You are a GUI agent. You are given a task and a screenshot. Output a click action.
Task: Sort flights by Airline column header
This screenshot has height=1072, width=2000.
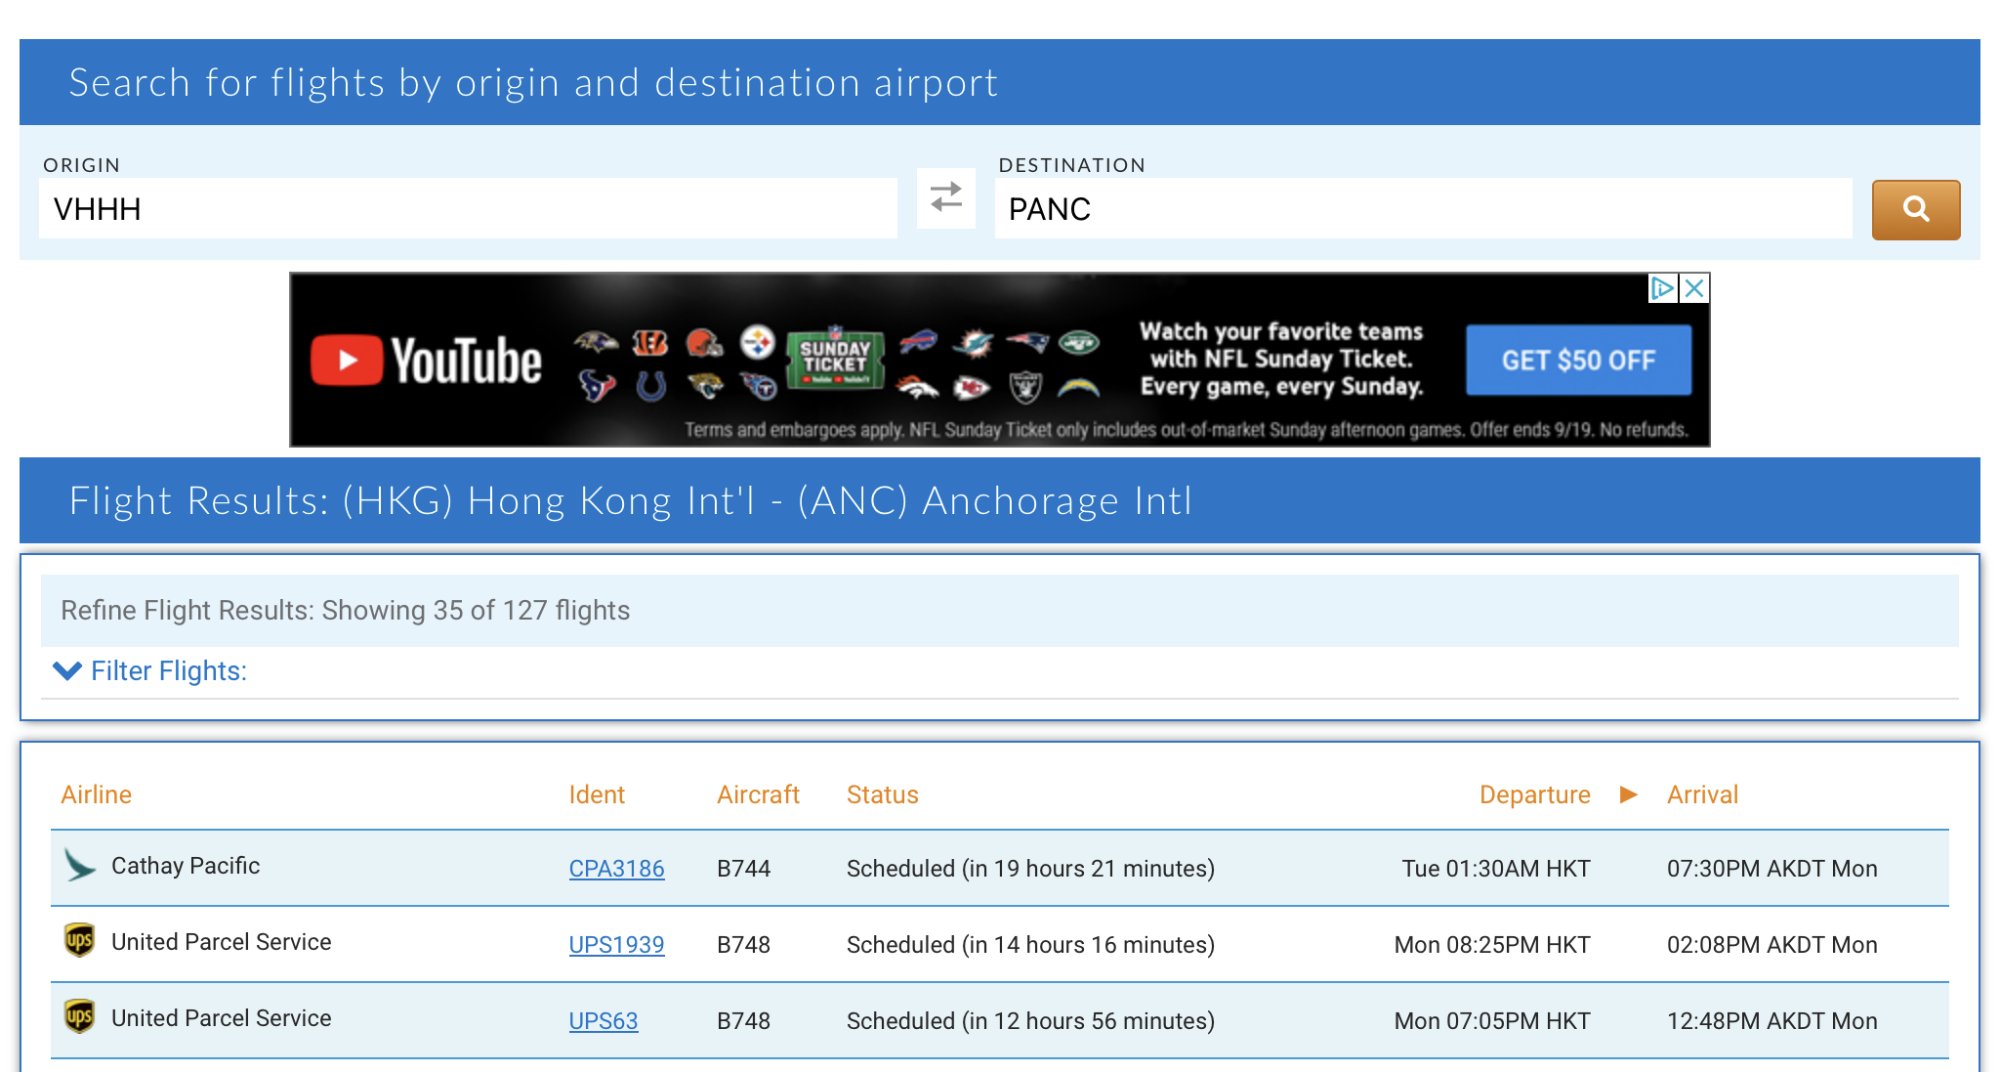pyautogui.click(x=96, y=795)
